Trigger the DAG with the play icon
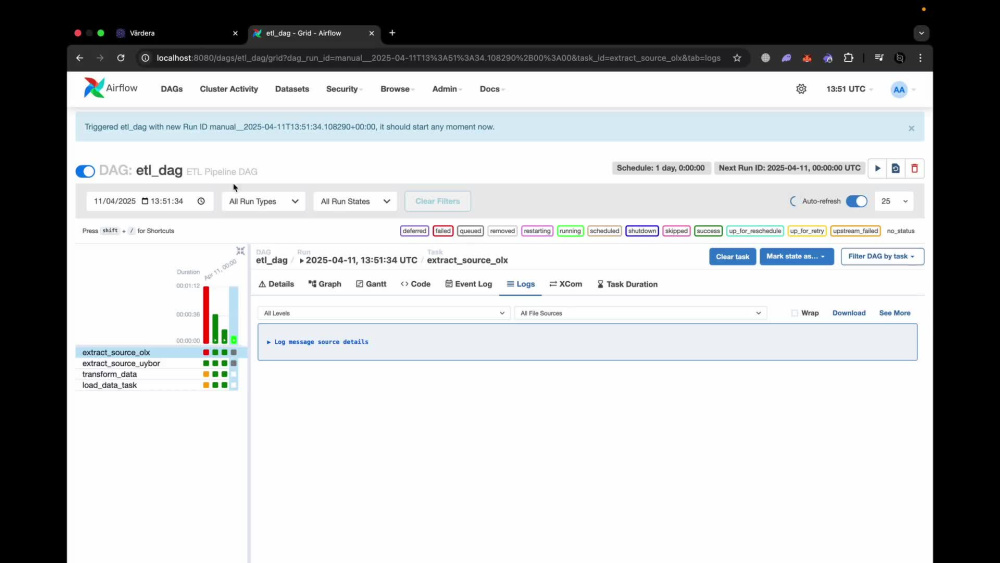Image resolution: width=1000 pixels, height=563 pixels. [x=878, y=168]
